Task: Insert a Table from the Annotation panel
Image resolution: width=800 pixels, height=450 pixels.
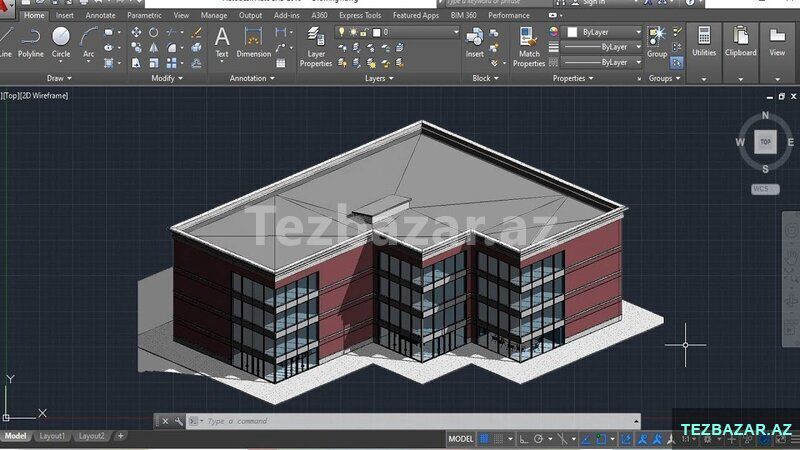Action: (x=281, y=63)
